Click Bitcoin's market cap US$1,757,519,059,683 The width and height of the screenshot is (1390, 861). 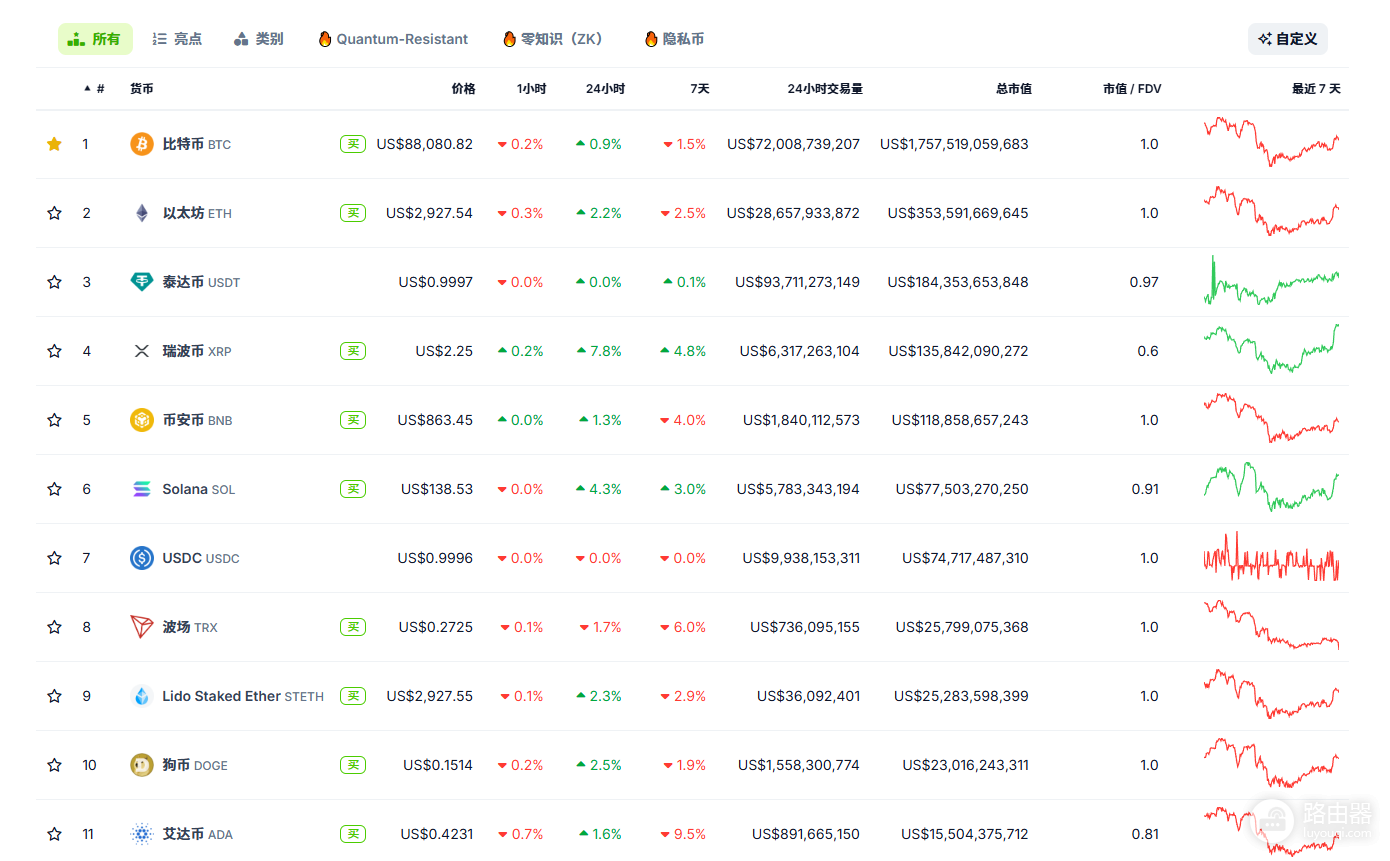coord(954,144)
